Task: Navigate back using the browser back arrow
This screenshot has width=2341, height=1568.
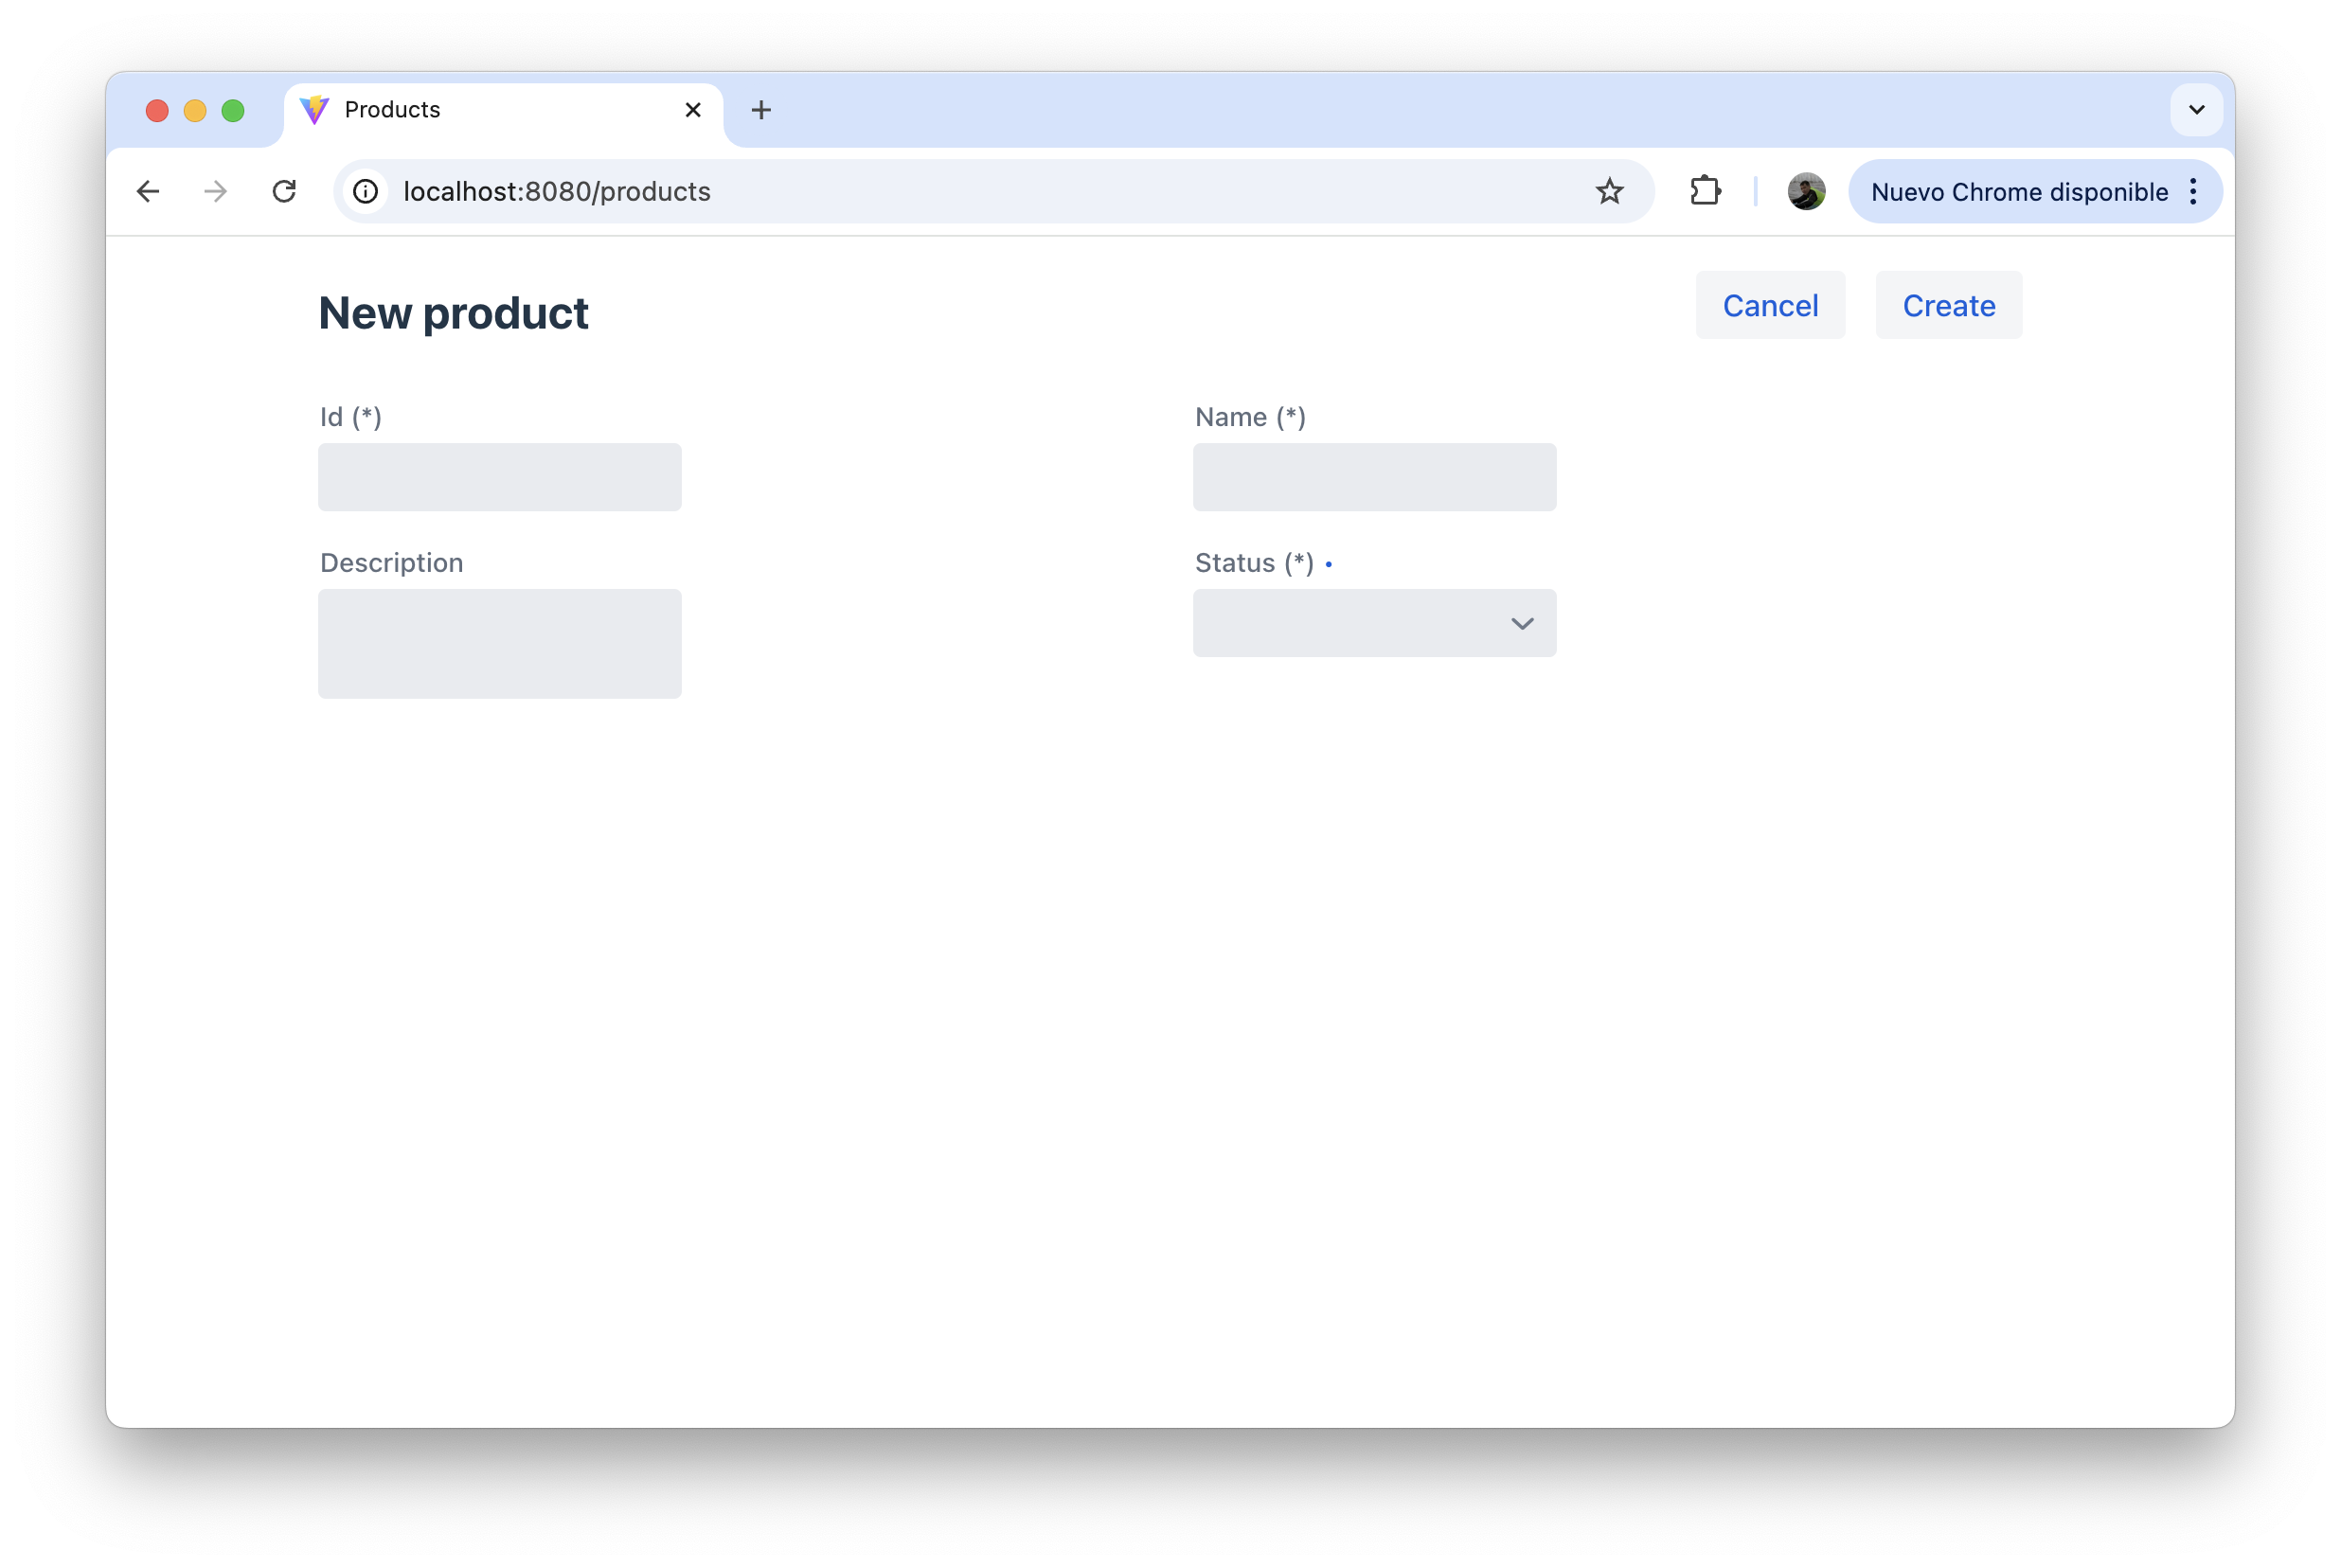Action: tap(148, 191)
